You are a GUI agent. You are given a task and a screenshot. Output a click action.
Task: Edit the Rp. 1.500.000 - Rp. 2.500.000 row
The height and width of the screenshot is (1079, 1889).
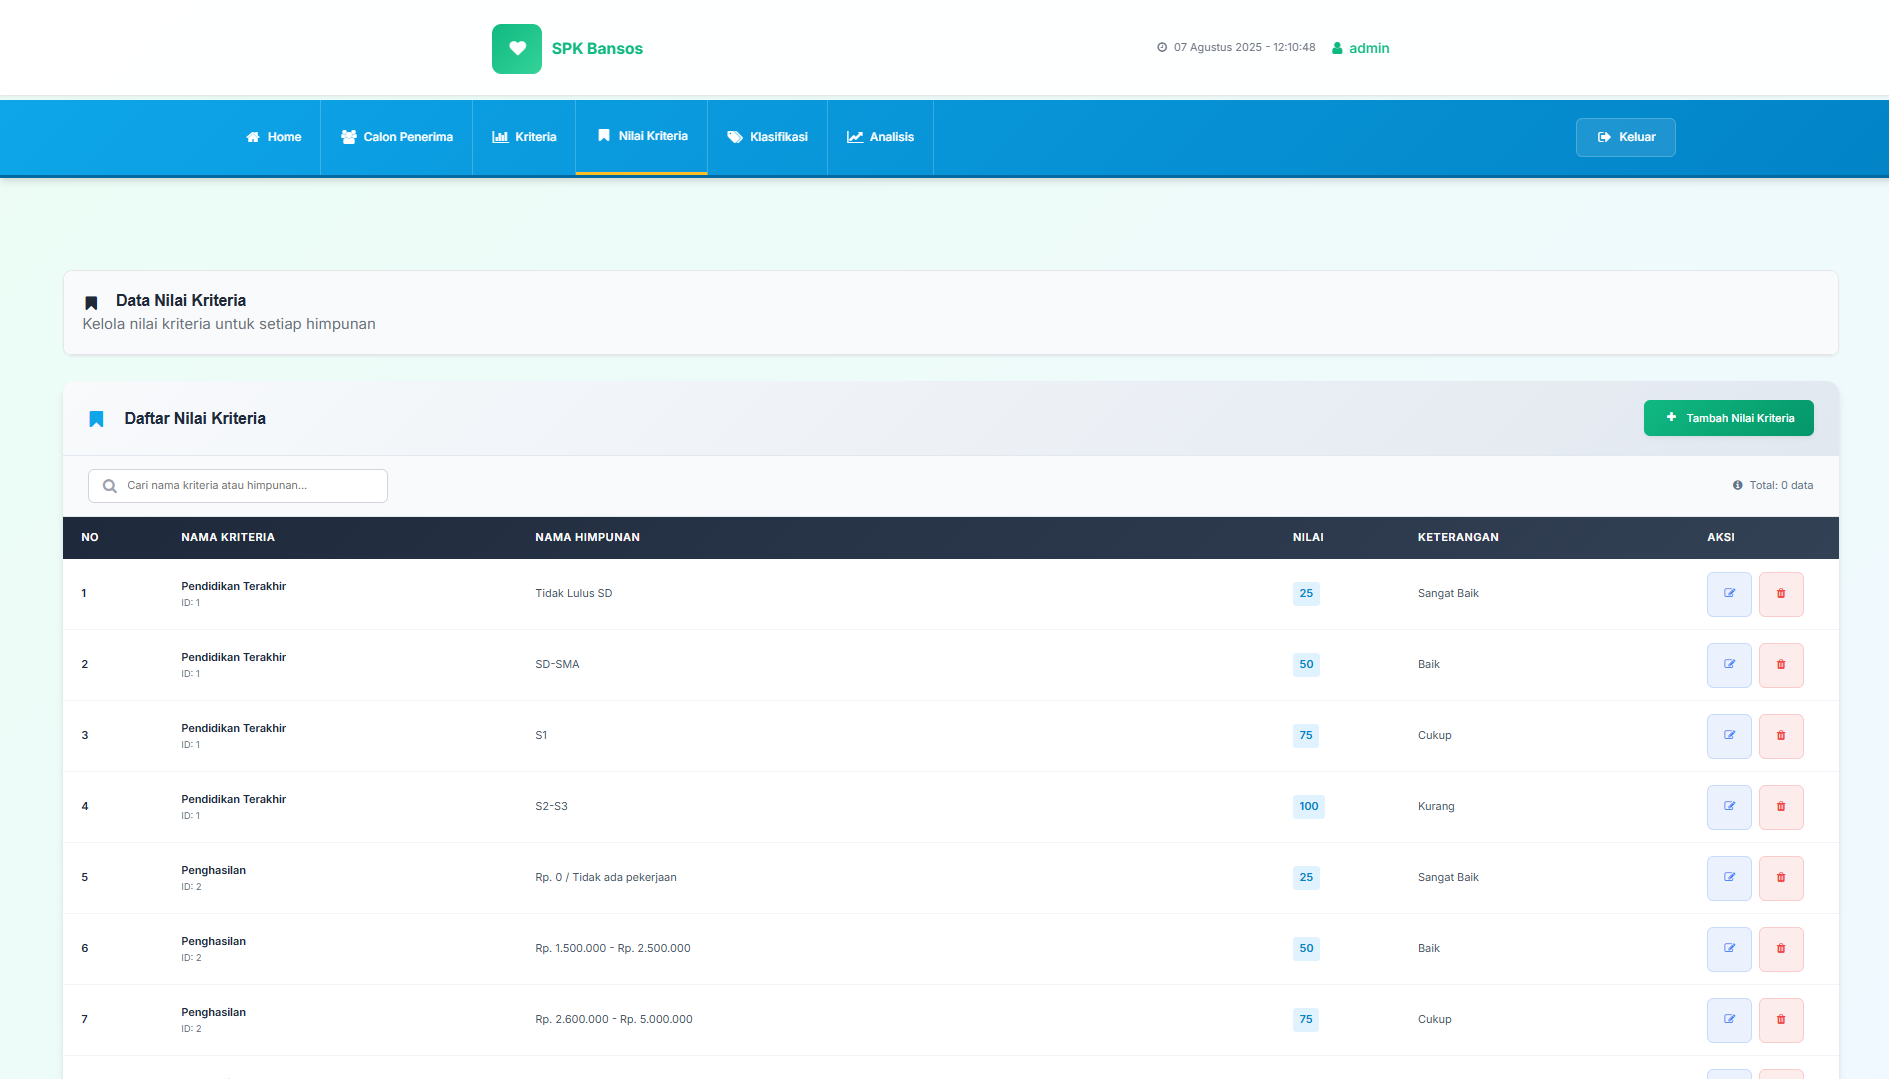[1729, 949]
